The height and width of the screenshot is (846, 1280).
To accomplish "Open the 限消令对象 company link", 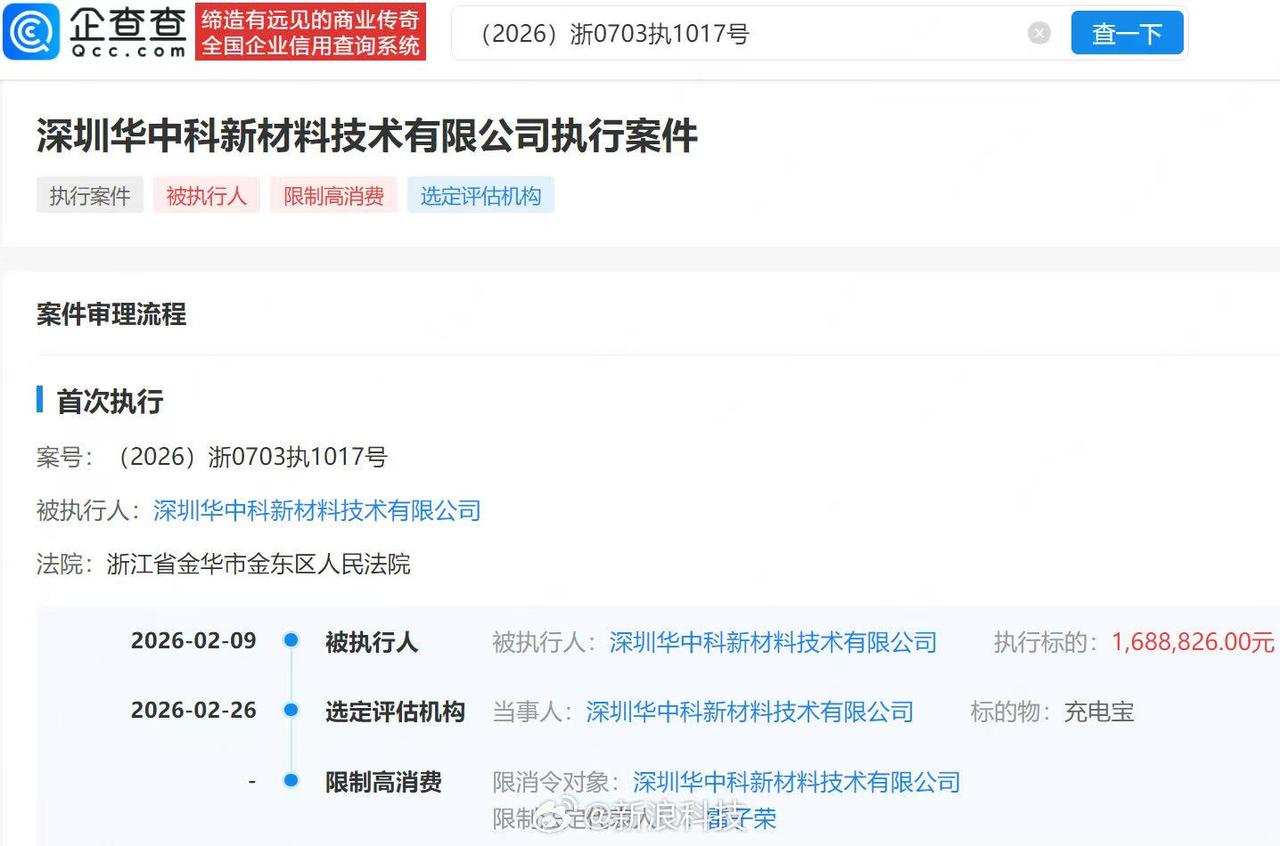I will click(795, 782).
